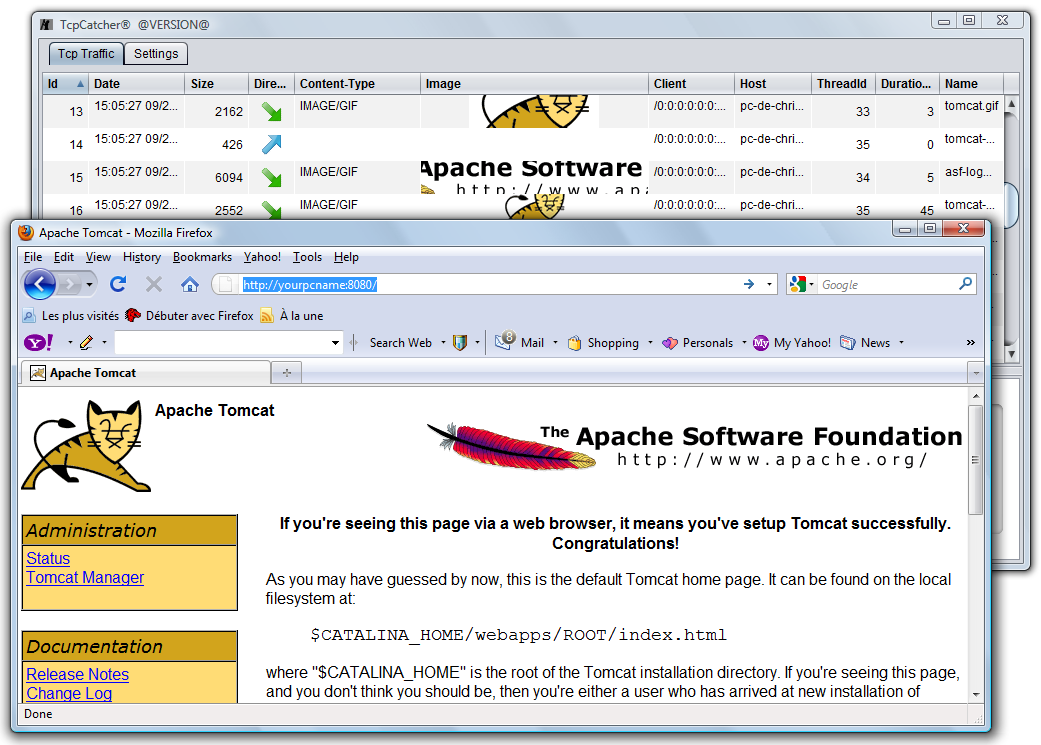This screenshot has width=1041, height=745.
Task: Open the new tab plus button
Action: pyautogui.click(x=287, y=373)
